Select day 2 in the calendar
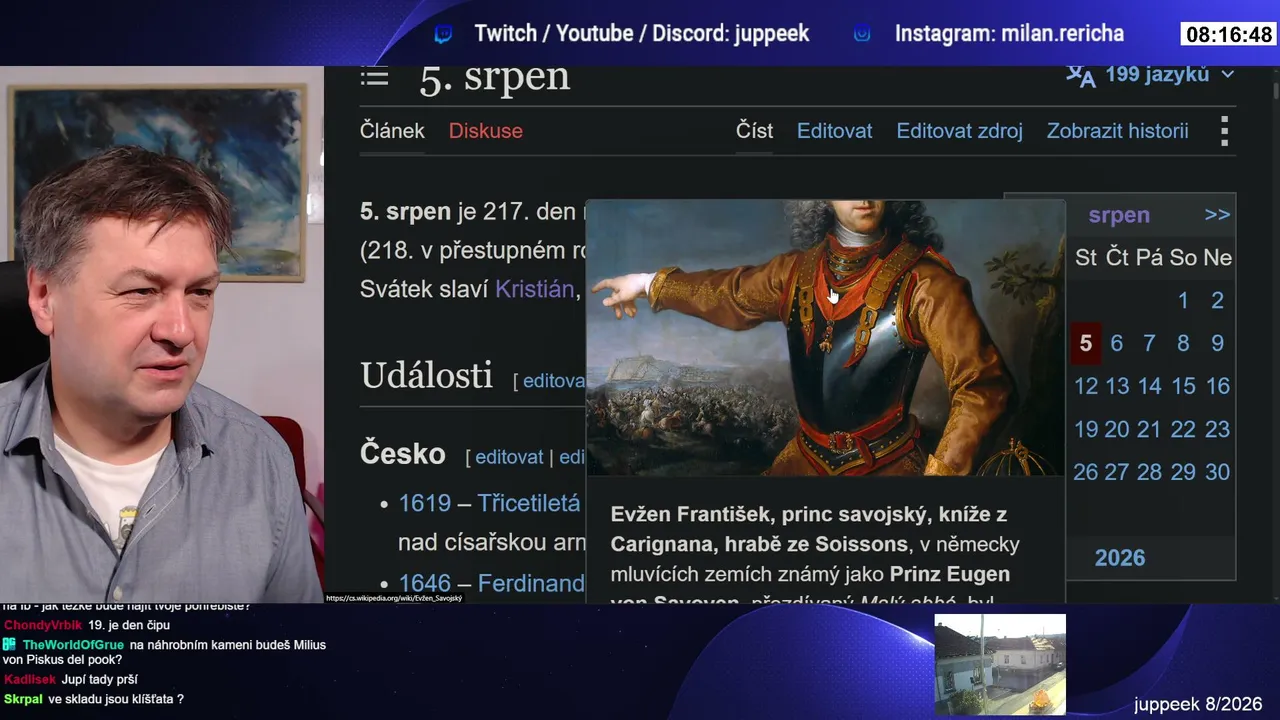 point(1217,301)
